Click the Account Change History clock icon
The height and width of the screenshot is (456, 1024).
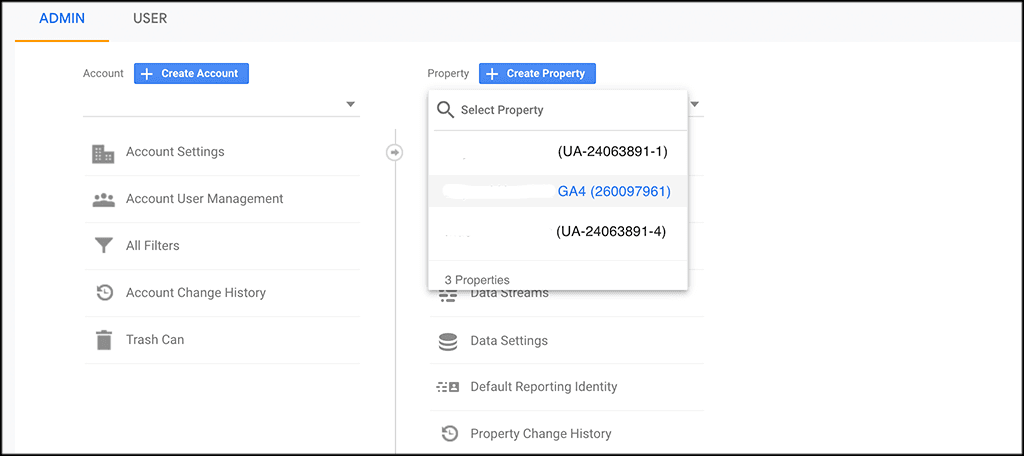[x=103, y=293]
